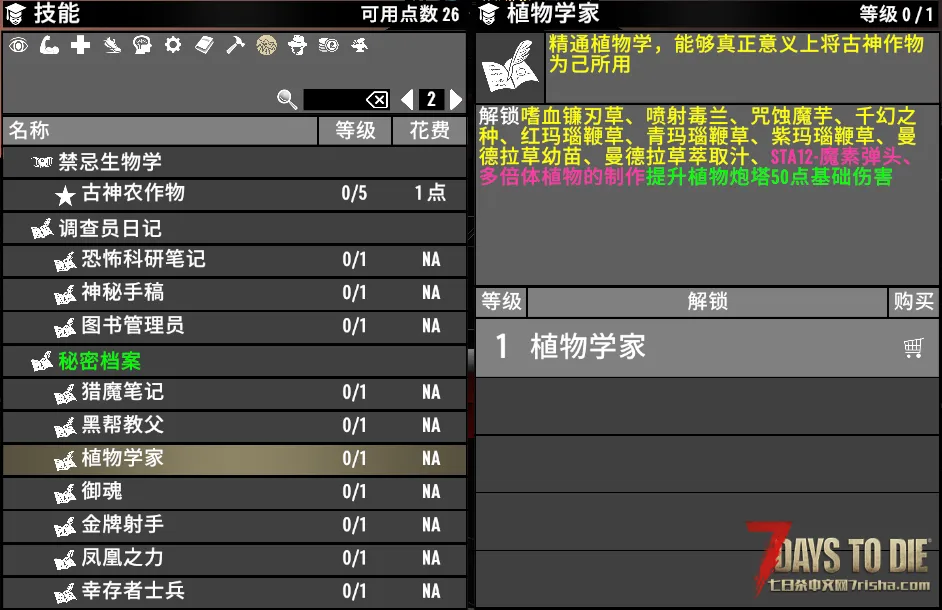Select the white cross fortitude category icon

[x=80, y=45]
